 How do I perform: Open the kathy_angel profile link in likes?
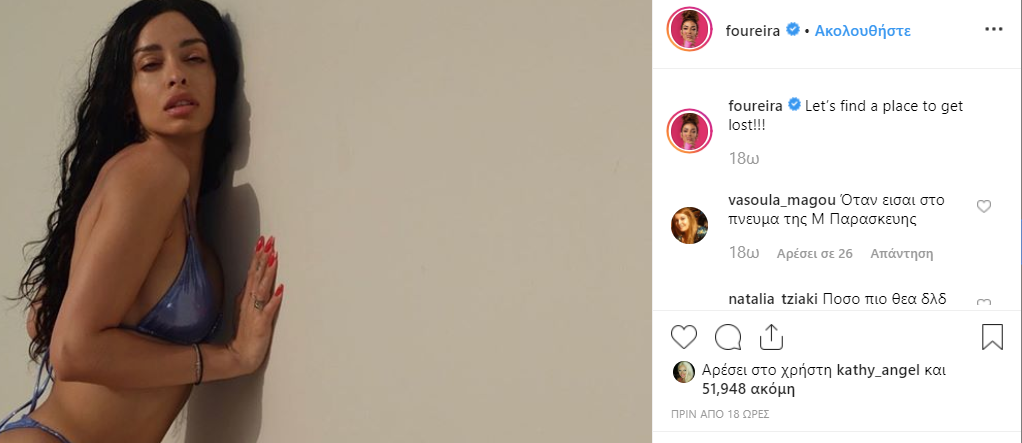pos(877,371)
